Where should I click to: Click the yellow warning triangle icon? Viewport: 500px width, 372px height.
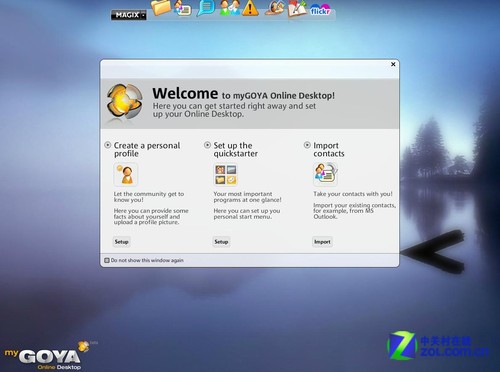click(x=250, y=8)
